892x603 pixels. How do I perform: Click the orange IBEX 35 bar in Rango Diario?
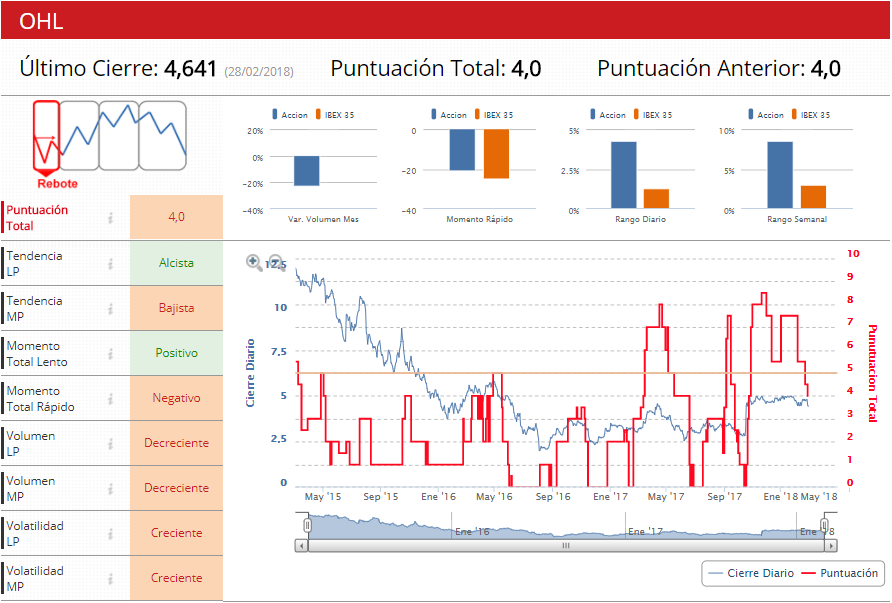[656, 199]
